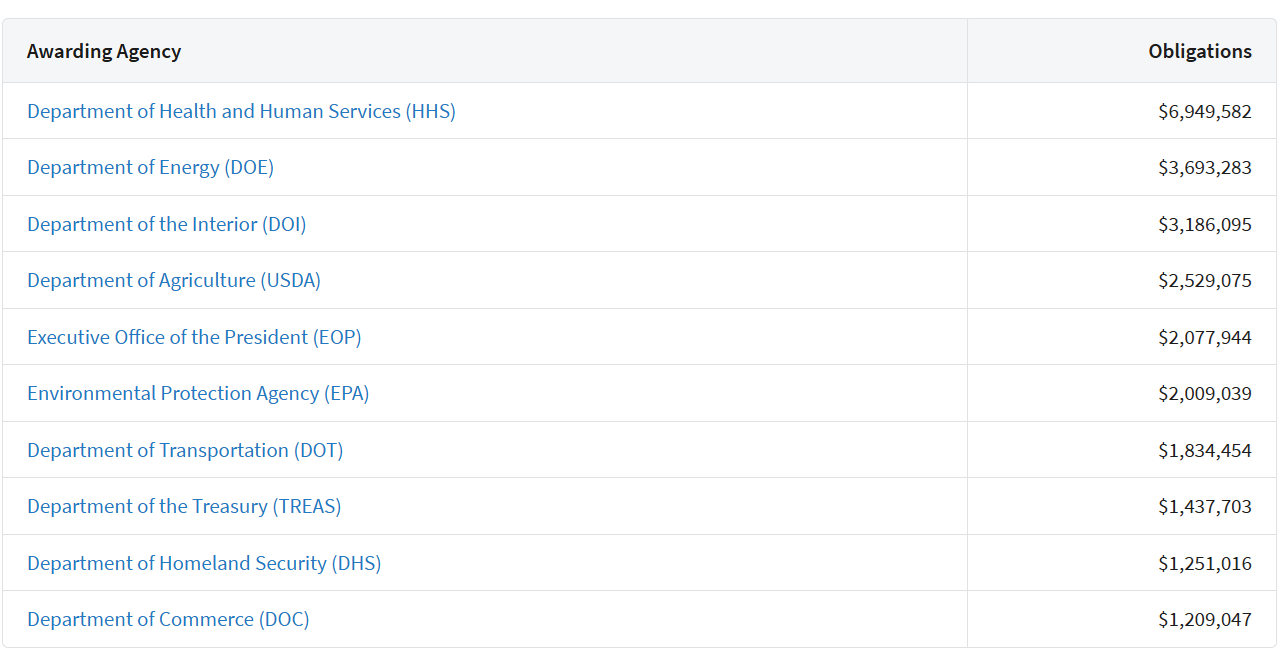Select Department of Agriculture (USDA) link

(x=174, y=280)
